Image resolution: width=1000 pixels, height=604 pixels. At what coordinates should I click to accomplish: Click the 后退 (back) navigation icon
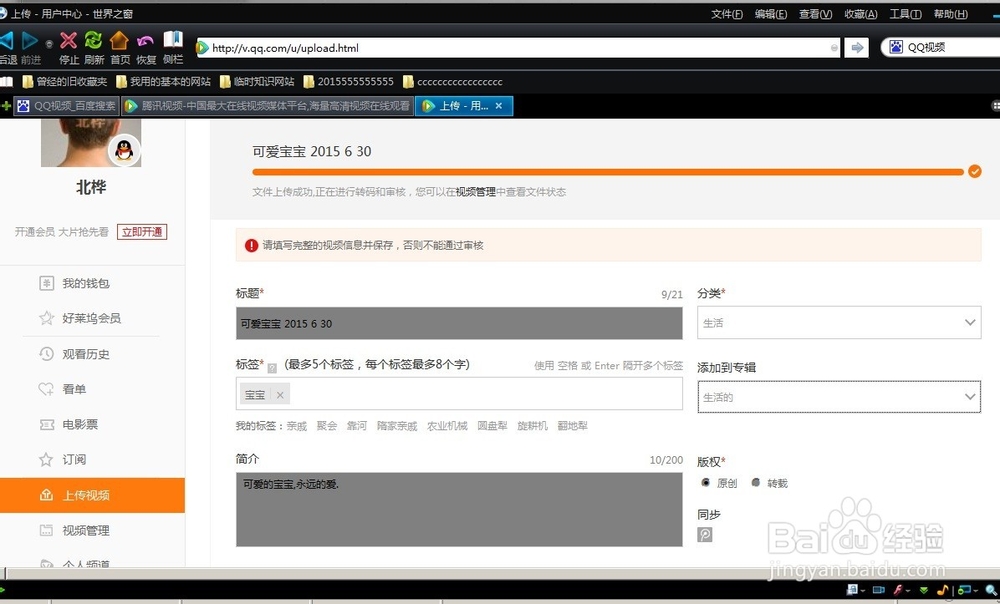point(6,41)
